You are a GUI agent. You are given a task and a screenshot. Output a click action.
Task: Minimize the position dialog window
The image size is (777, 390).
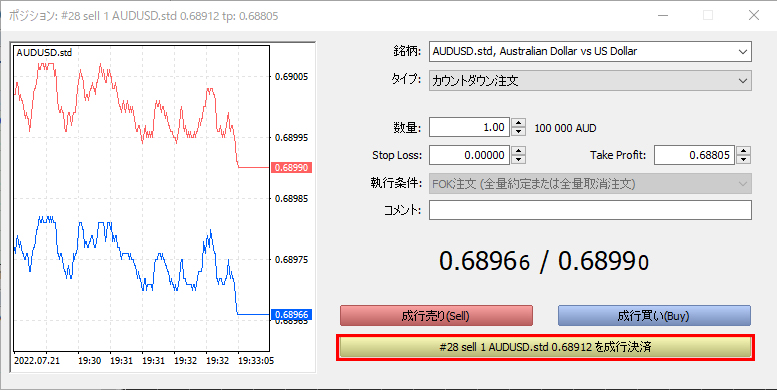point(663,16)
